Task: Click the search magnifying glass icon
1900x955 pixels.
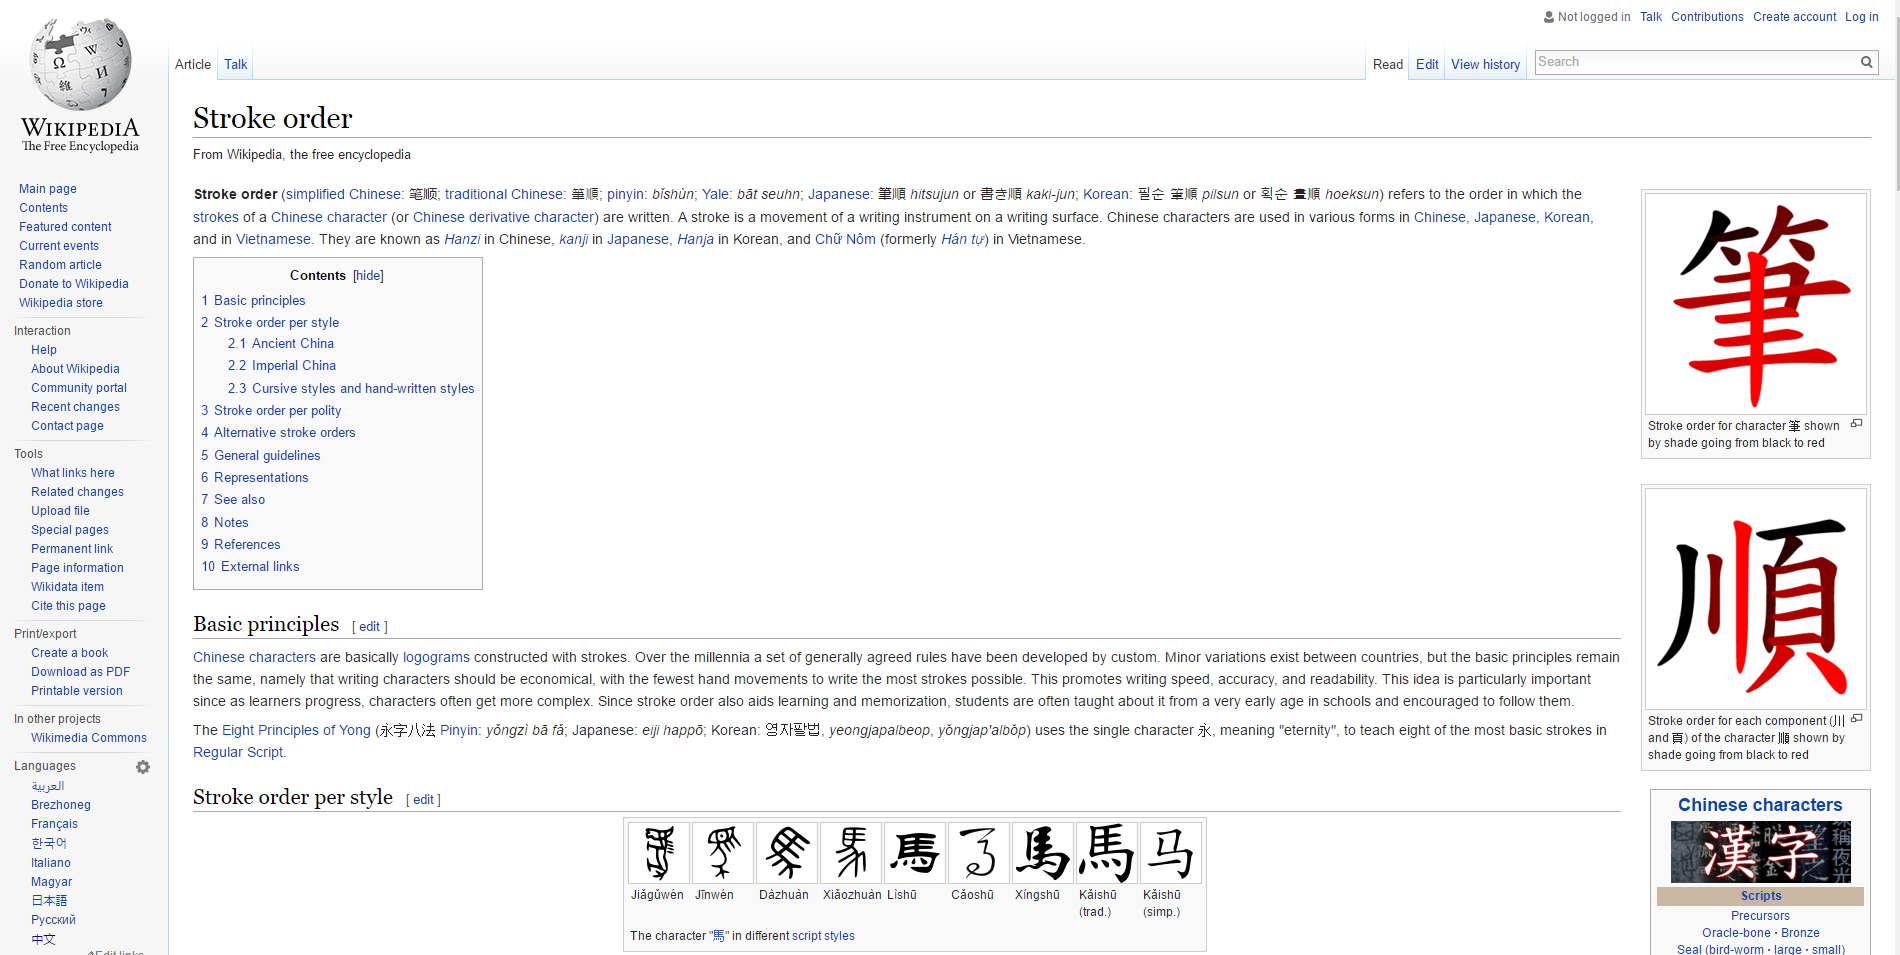Action: point(1866,62)
